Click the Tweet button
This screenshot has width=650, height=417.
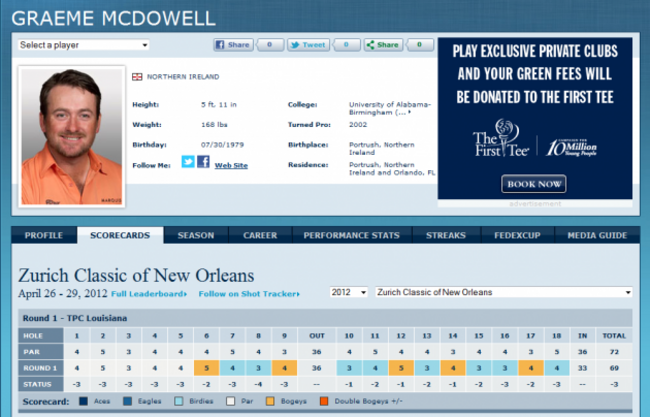tap(308, 45)
